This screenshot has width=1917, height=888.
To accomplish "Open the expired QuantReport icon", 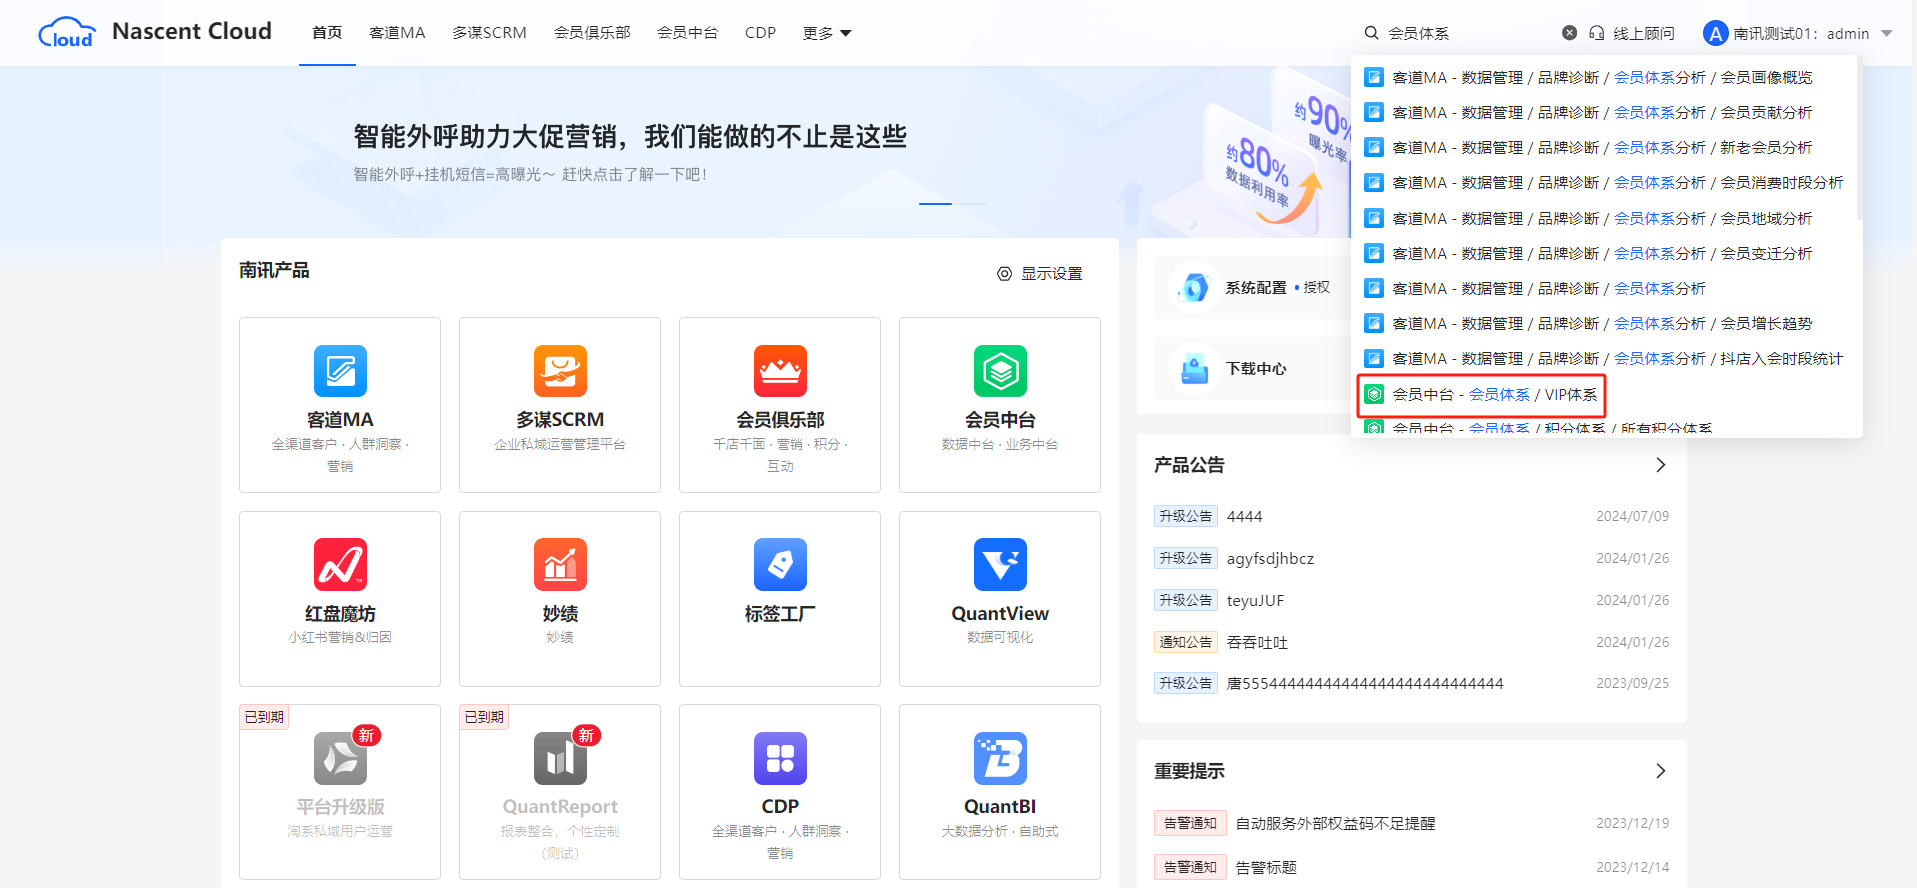I will [560, 758].
